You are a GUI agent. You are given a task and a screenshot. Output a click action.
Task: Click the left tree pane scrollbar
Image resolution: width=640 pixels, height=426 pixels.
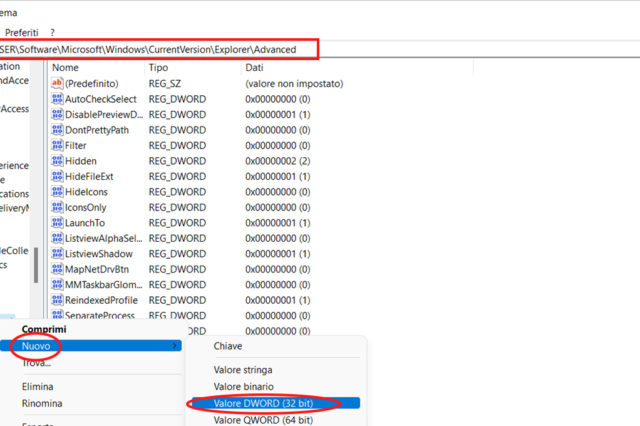pos(37,265)
